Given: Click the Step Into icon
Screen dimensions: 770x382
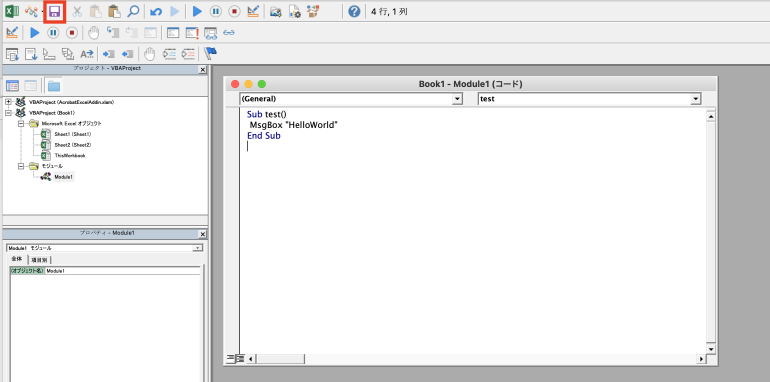Looking at the screenshot, I should [113, 33].
